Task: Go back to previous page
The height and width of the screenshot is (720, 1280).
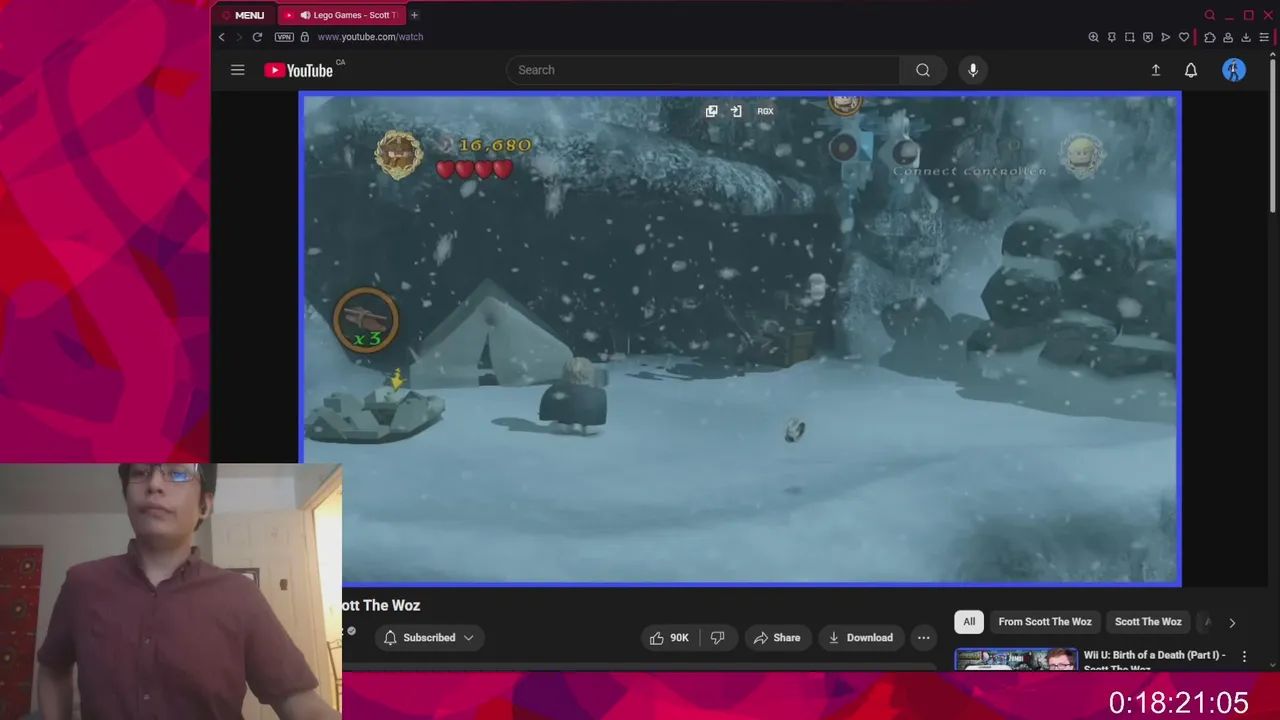Action: pos(222,37)
